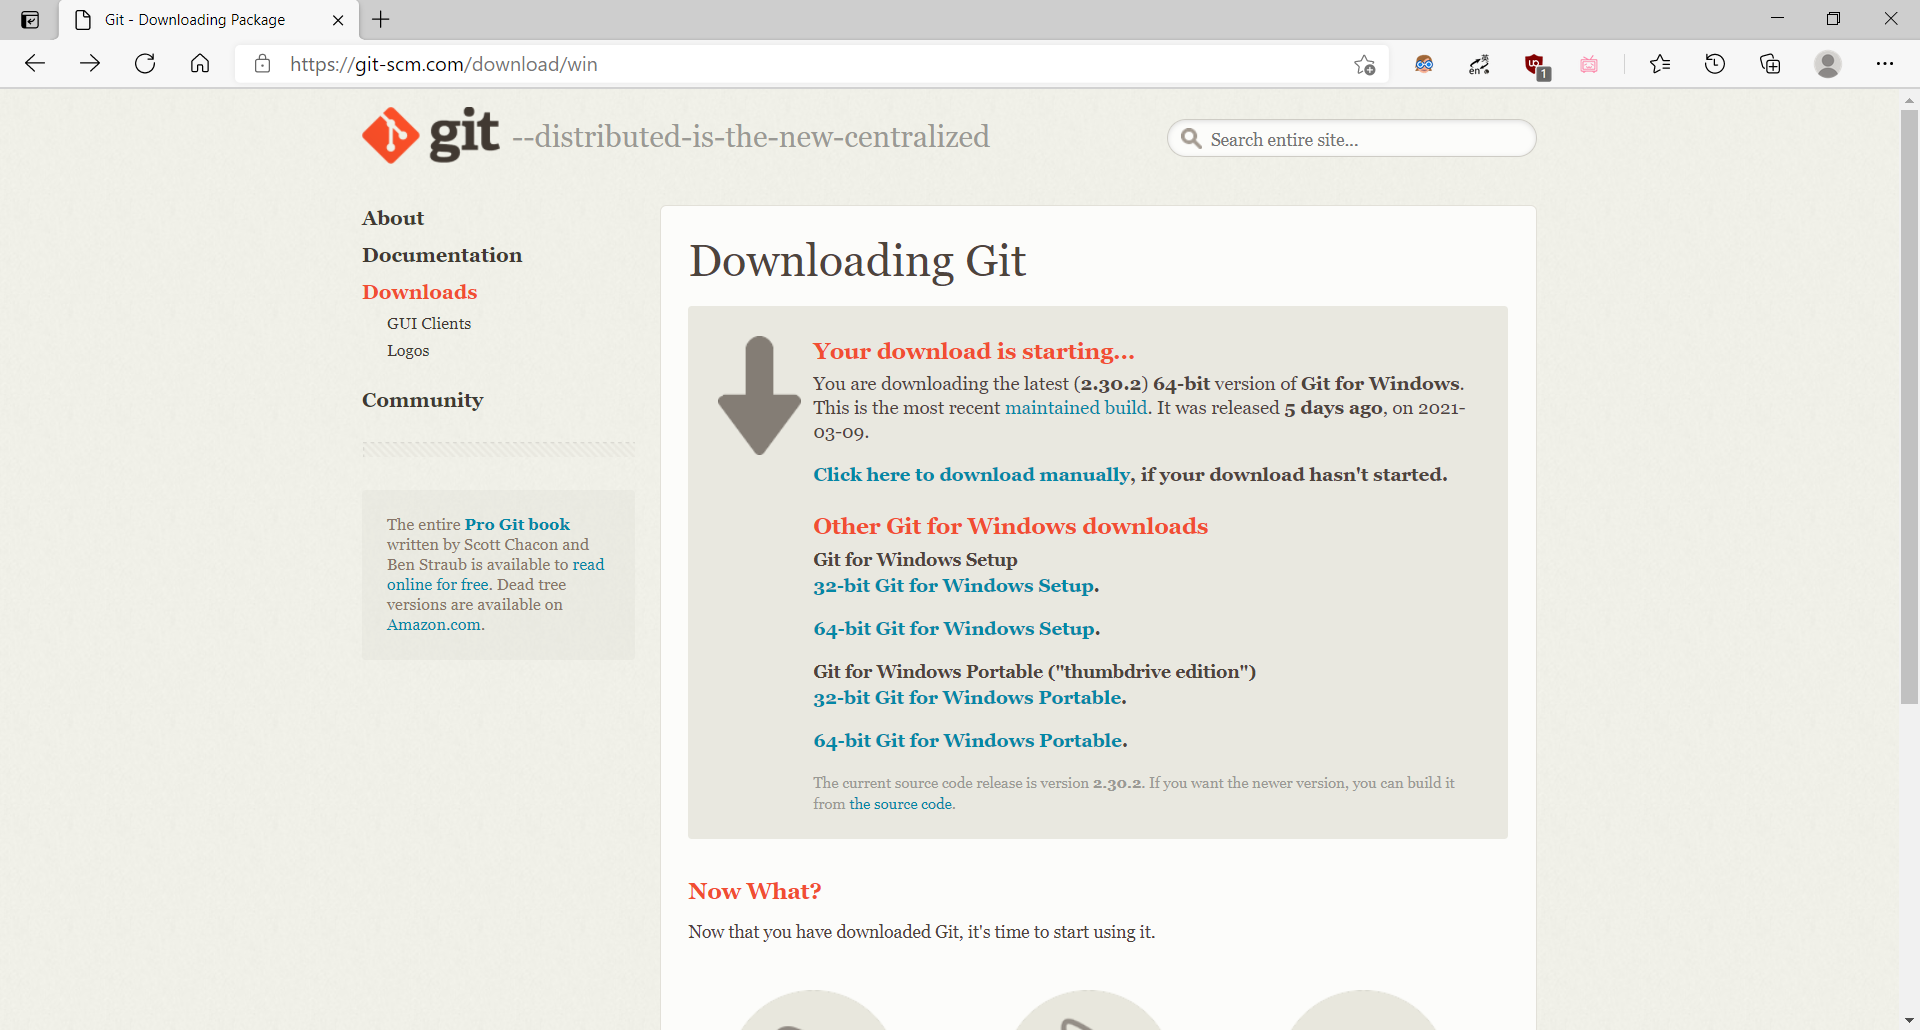This screenshot has height=1030, width=1920.
Task: Reload the current page
Action: 145,63
